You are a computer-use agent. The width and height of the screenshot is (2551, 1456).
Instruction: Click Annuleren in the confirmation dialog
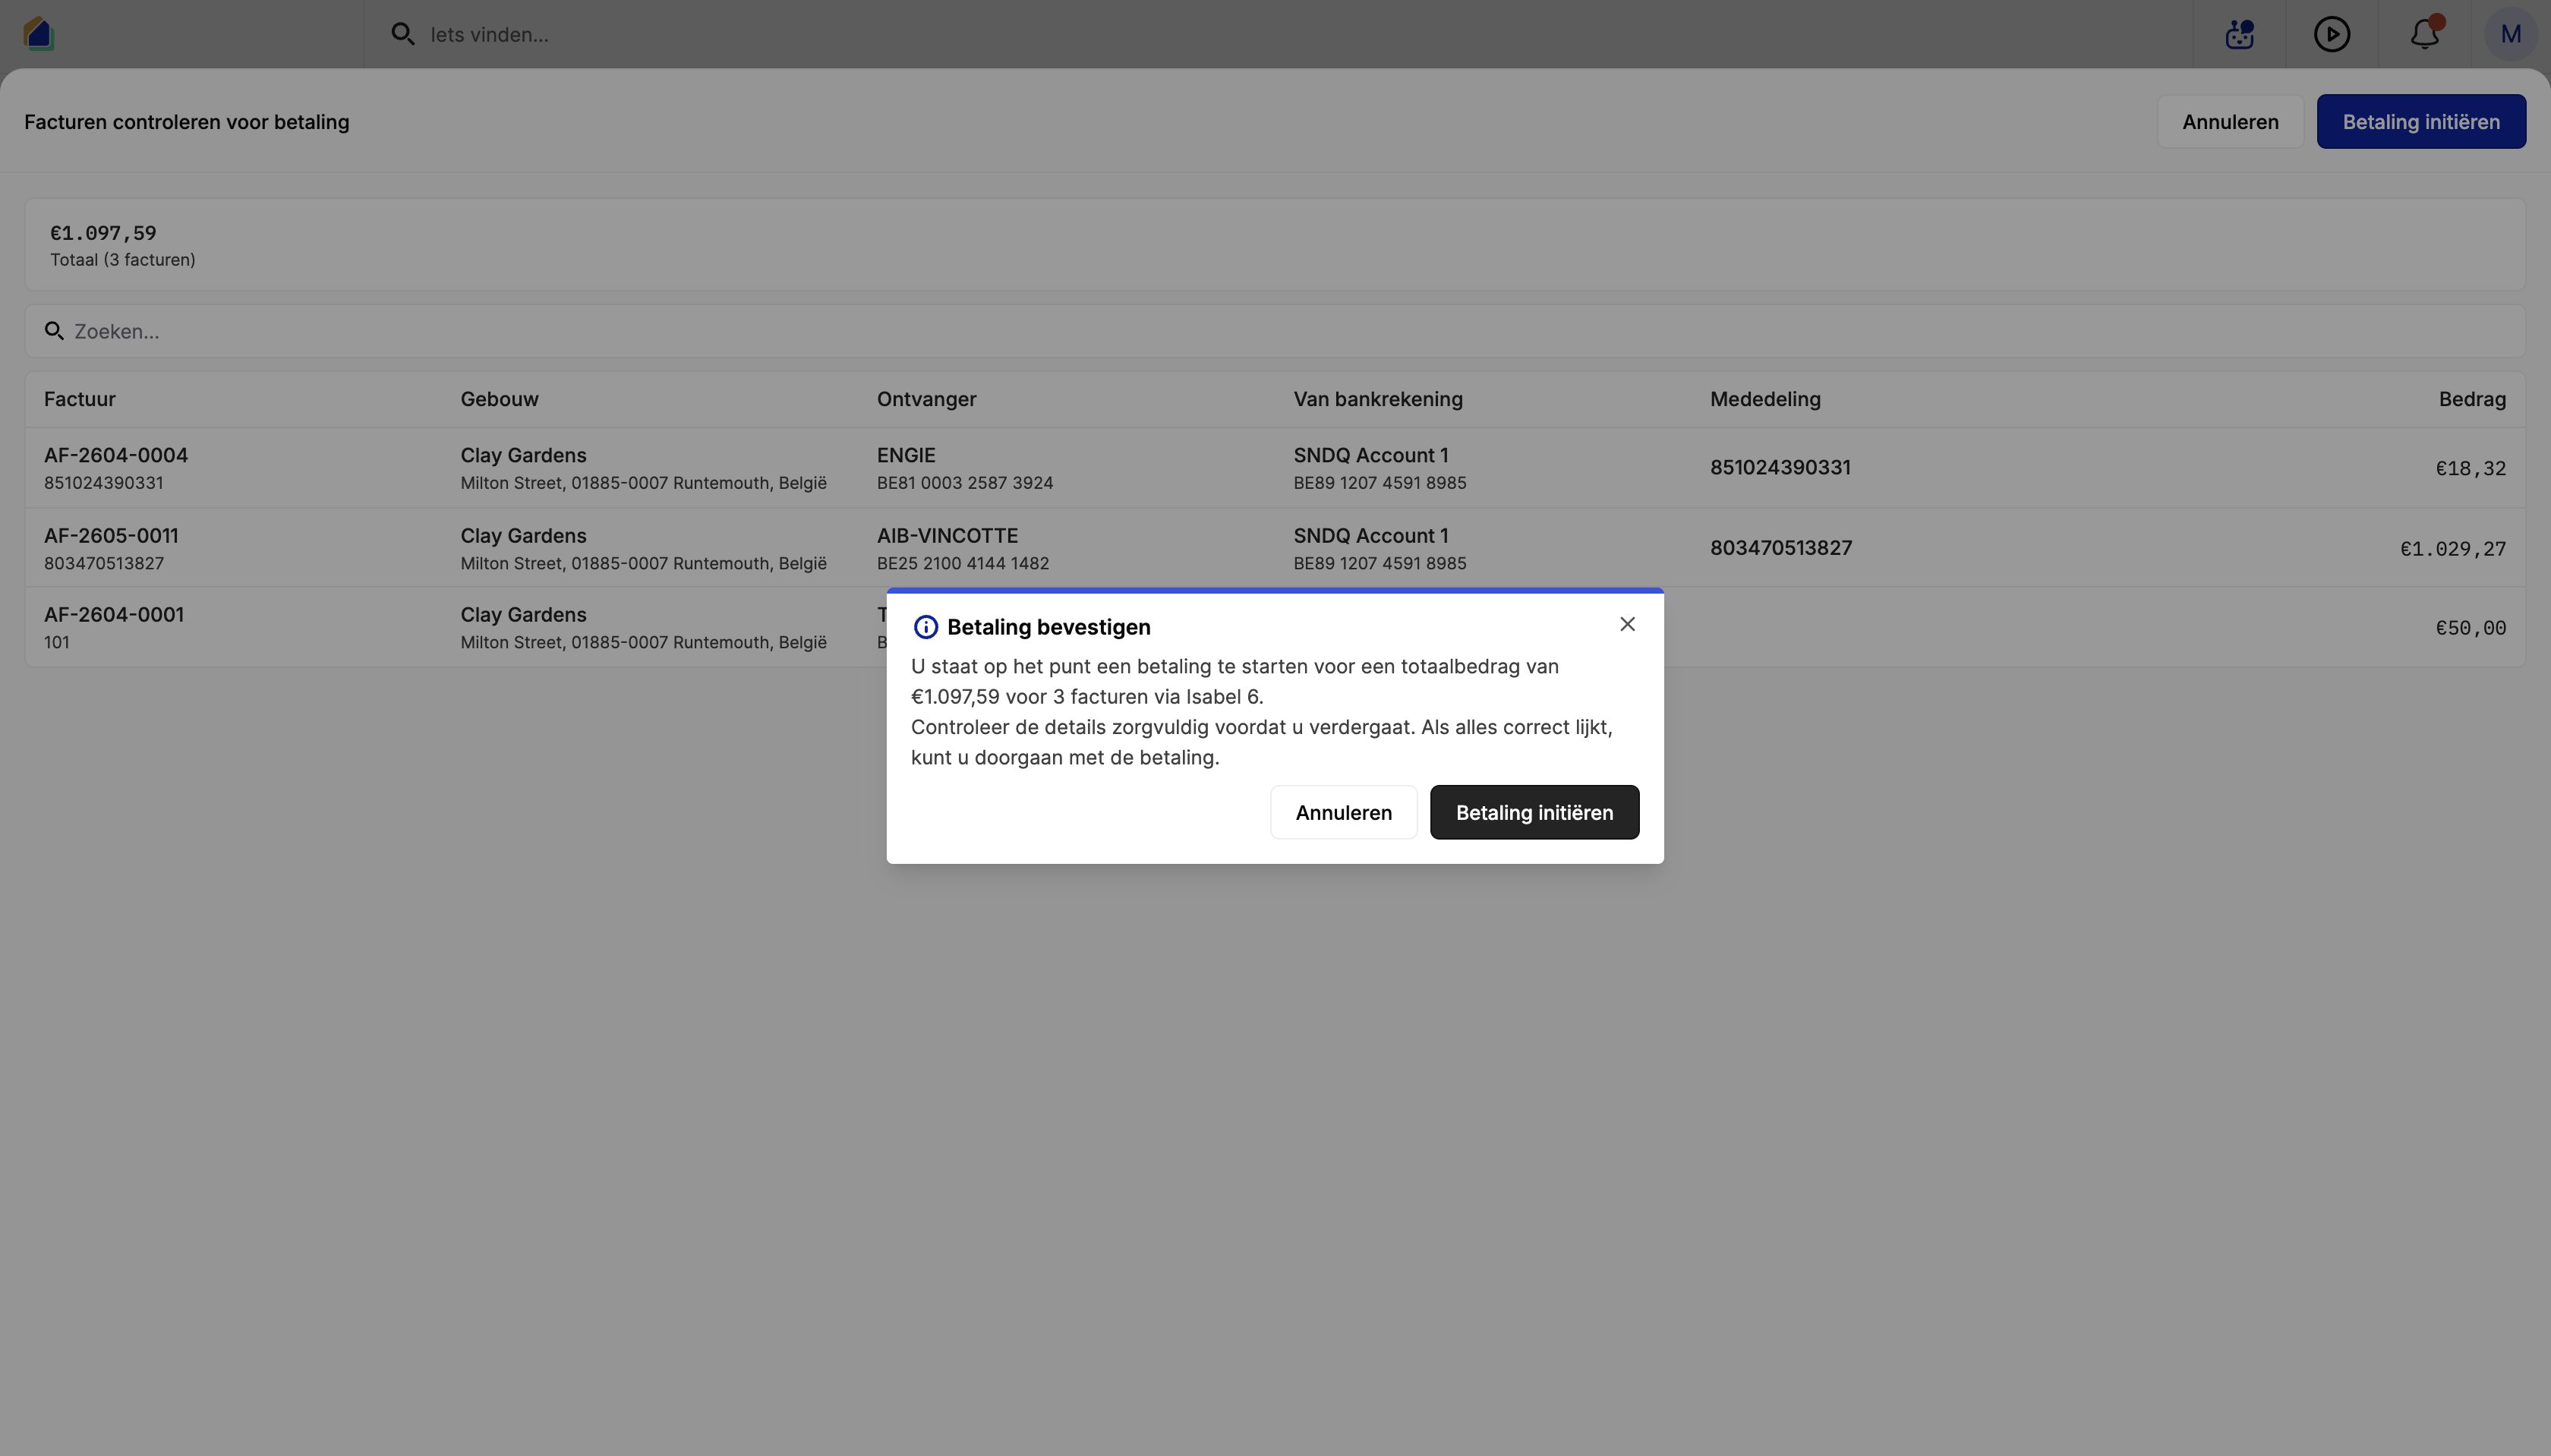[x=1343, y=812]
